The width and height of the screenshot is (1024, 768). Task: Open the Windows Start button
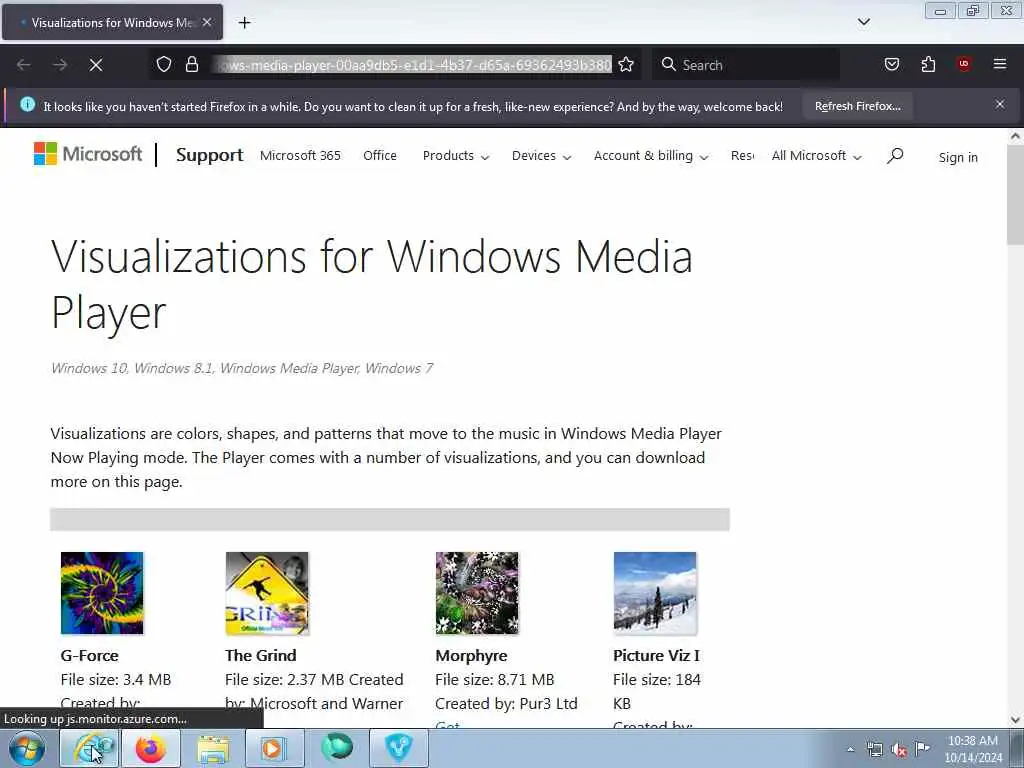(x=27, y=748)
